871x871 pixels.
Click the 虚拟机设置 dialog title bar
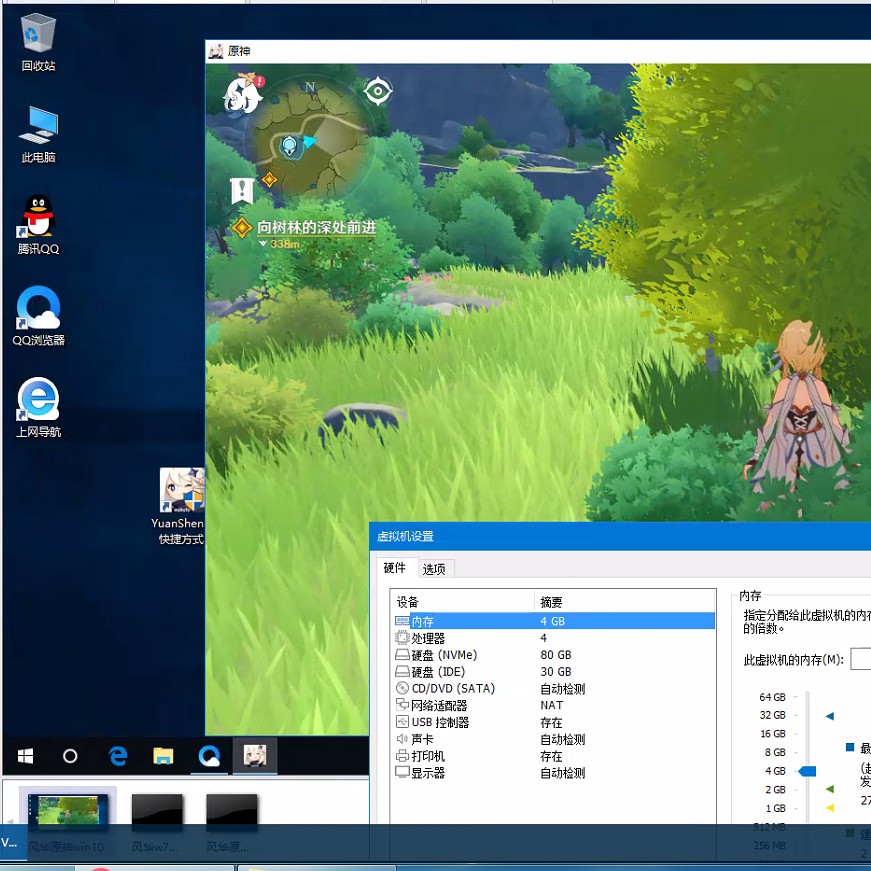pyautogui.click(x=620, y=536)
